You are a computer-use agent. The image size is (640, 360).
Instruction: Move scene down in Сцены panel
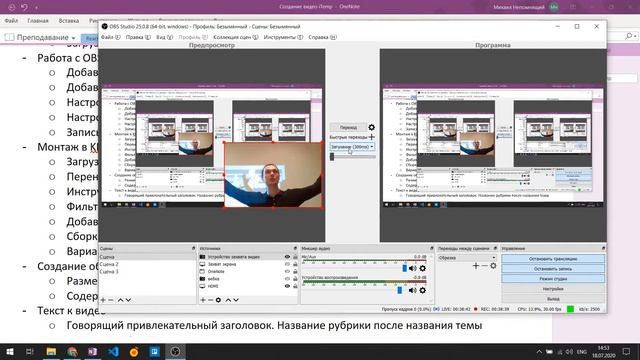(x=128, y=300)
